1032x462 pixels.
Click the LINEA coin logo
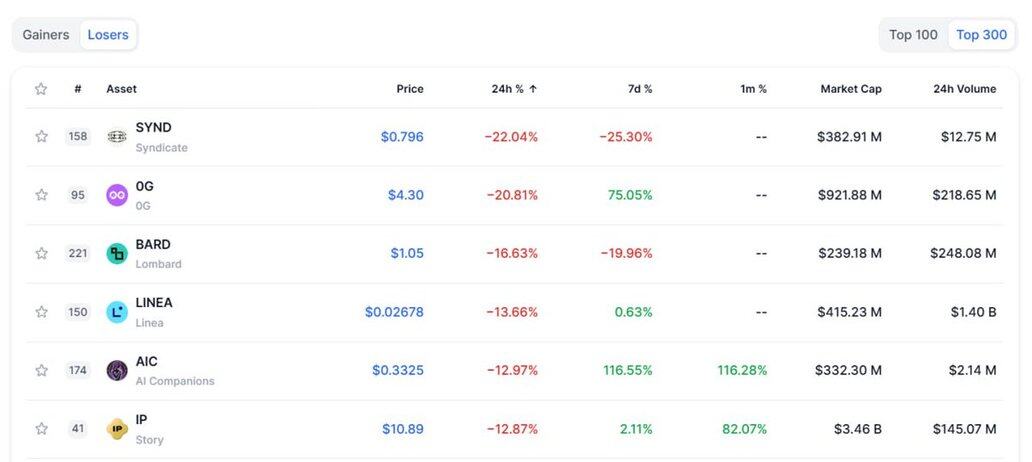(117, 312)
